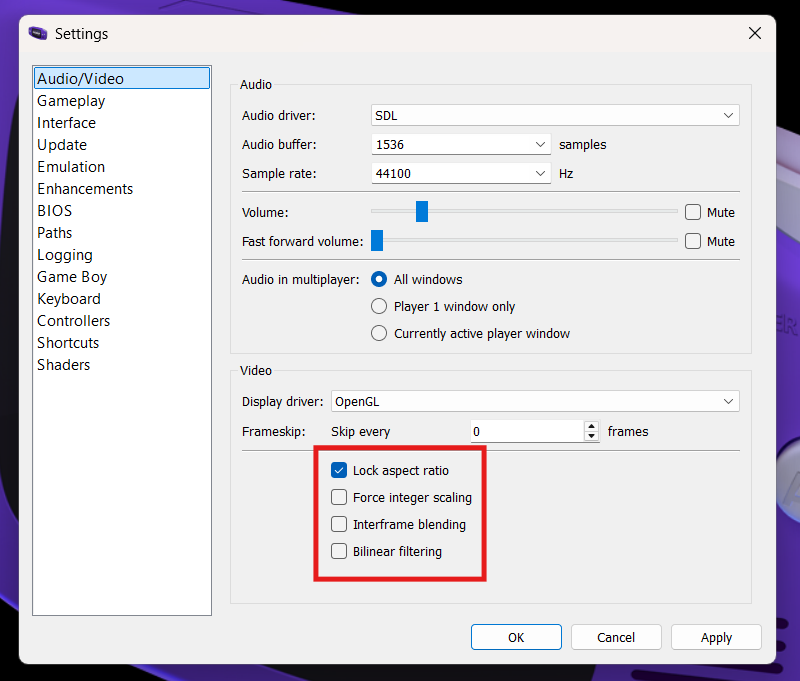The image size is (800, 681).
Task: Open the Controllers settings category
Action: 122,320
